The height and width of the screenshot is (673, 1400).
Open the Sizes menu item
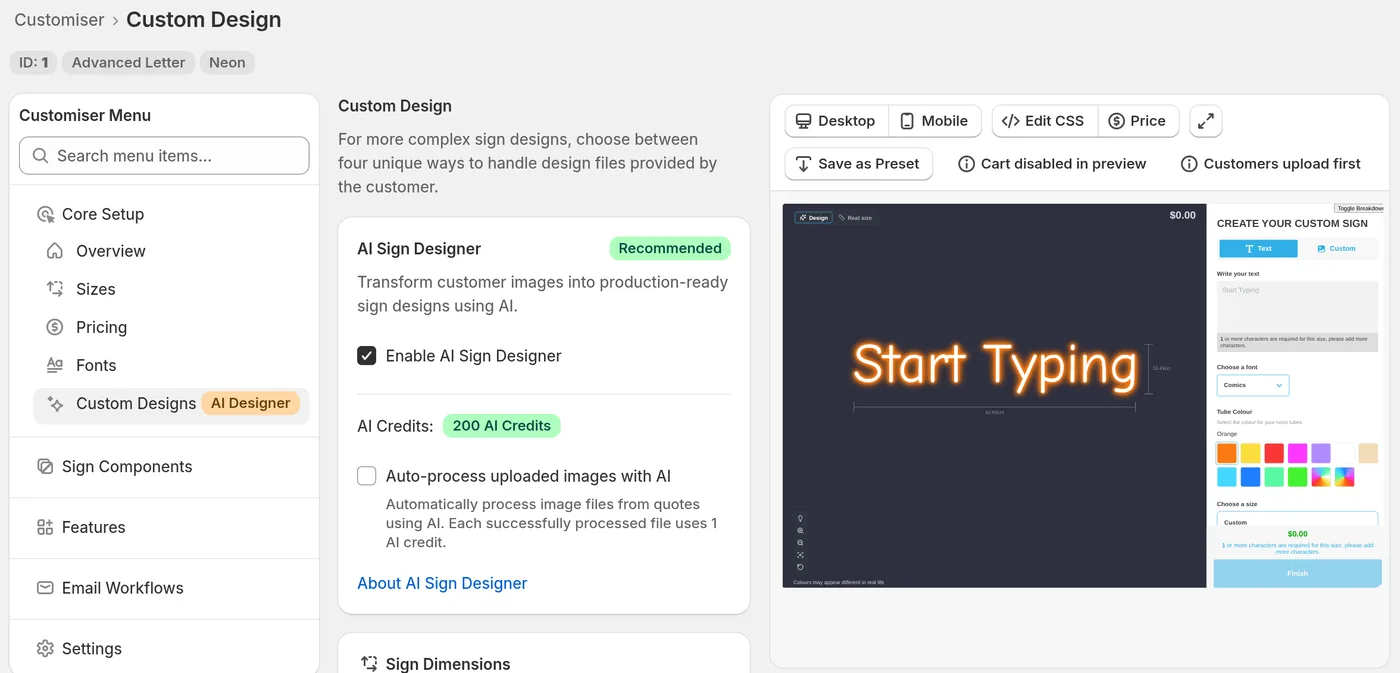171,289
